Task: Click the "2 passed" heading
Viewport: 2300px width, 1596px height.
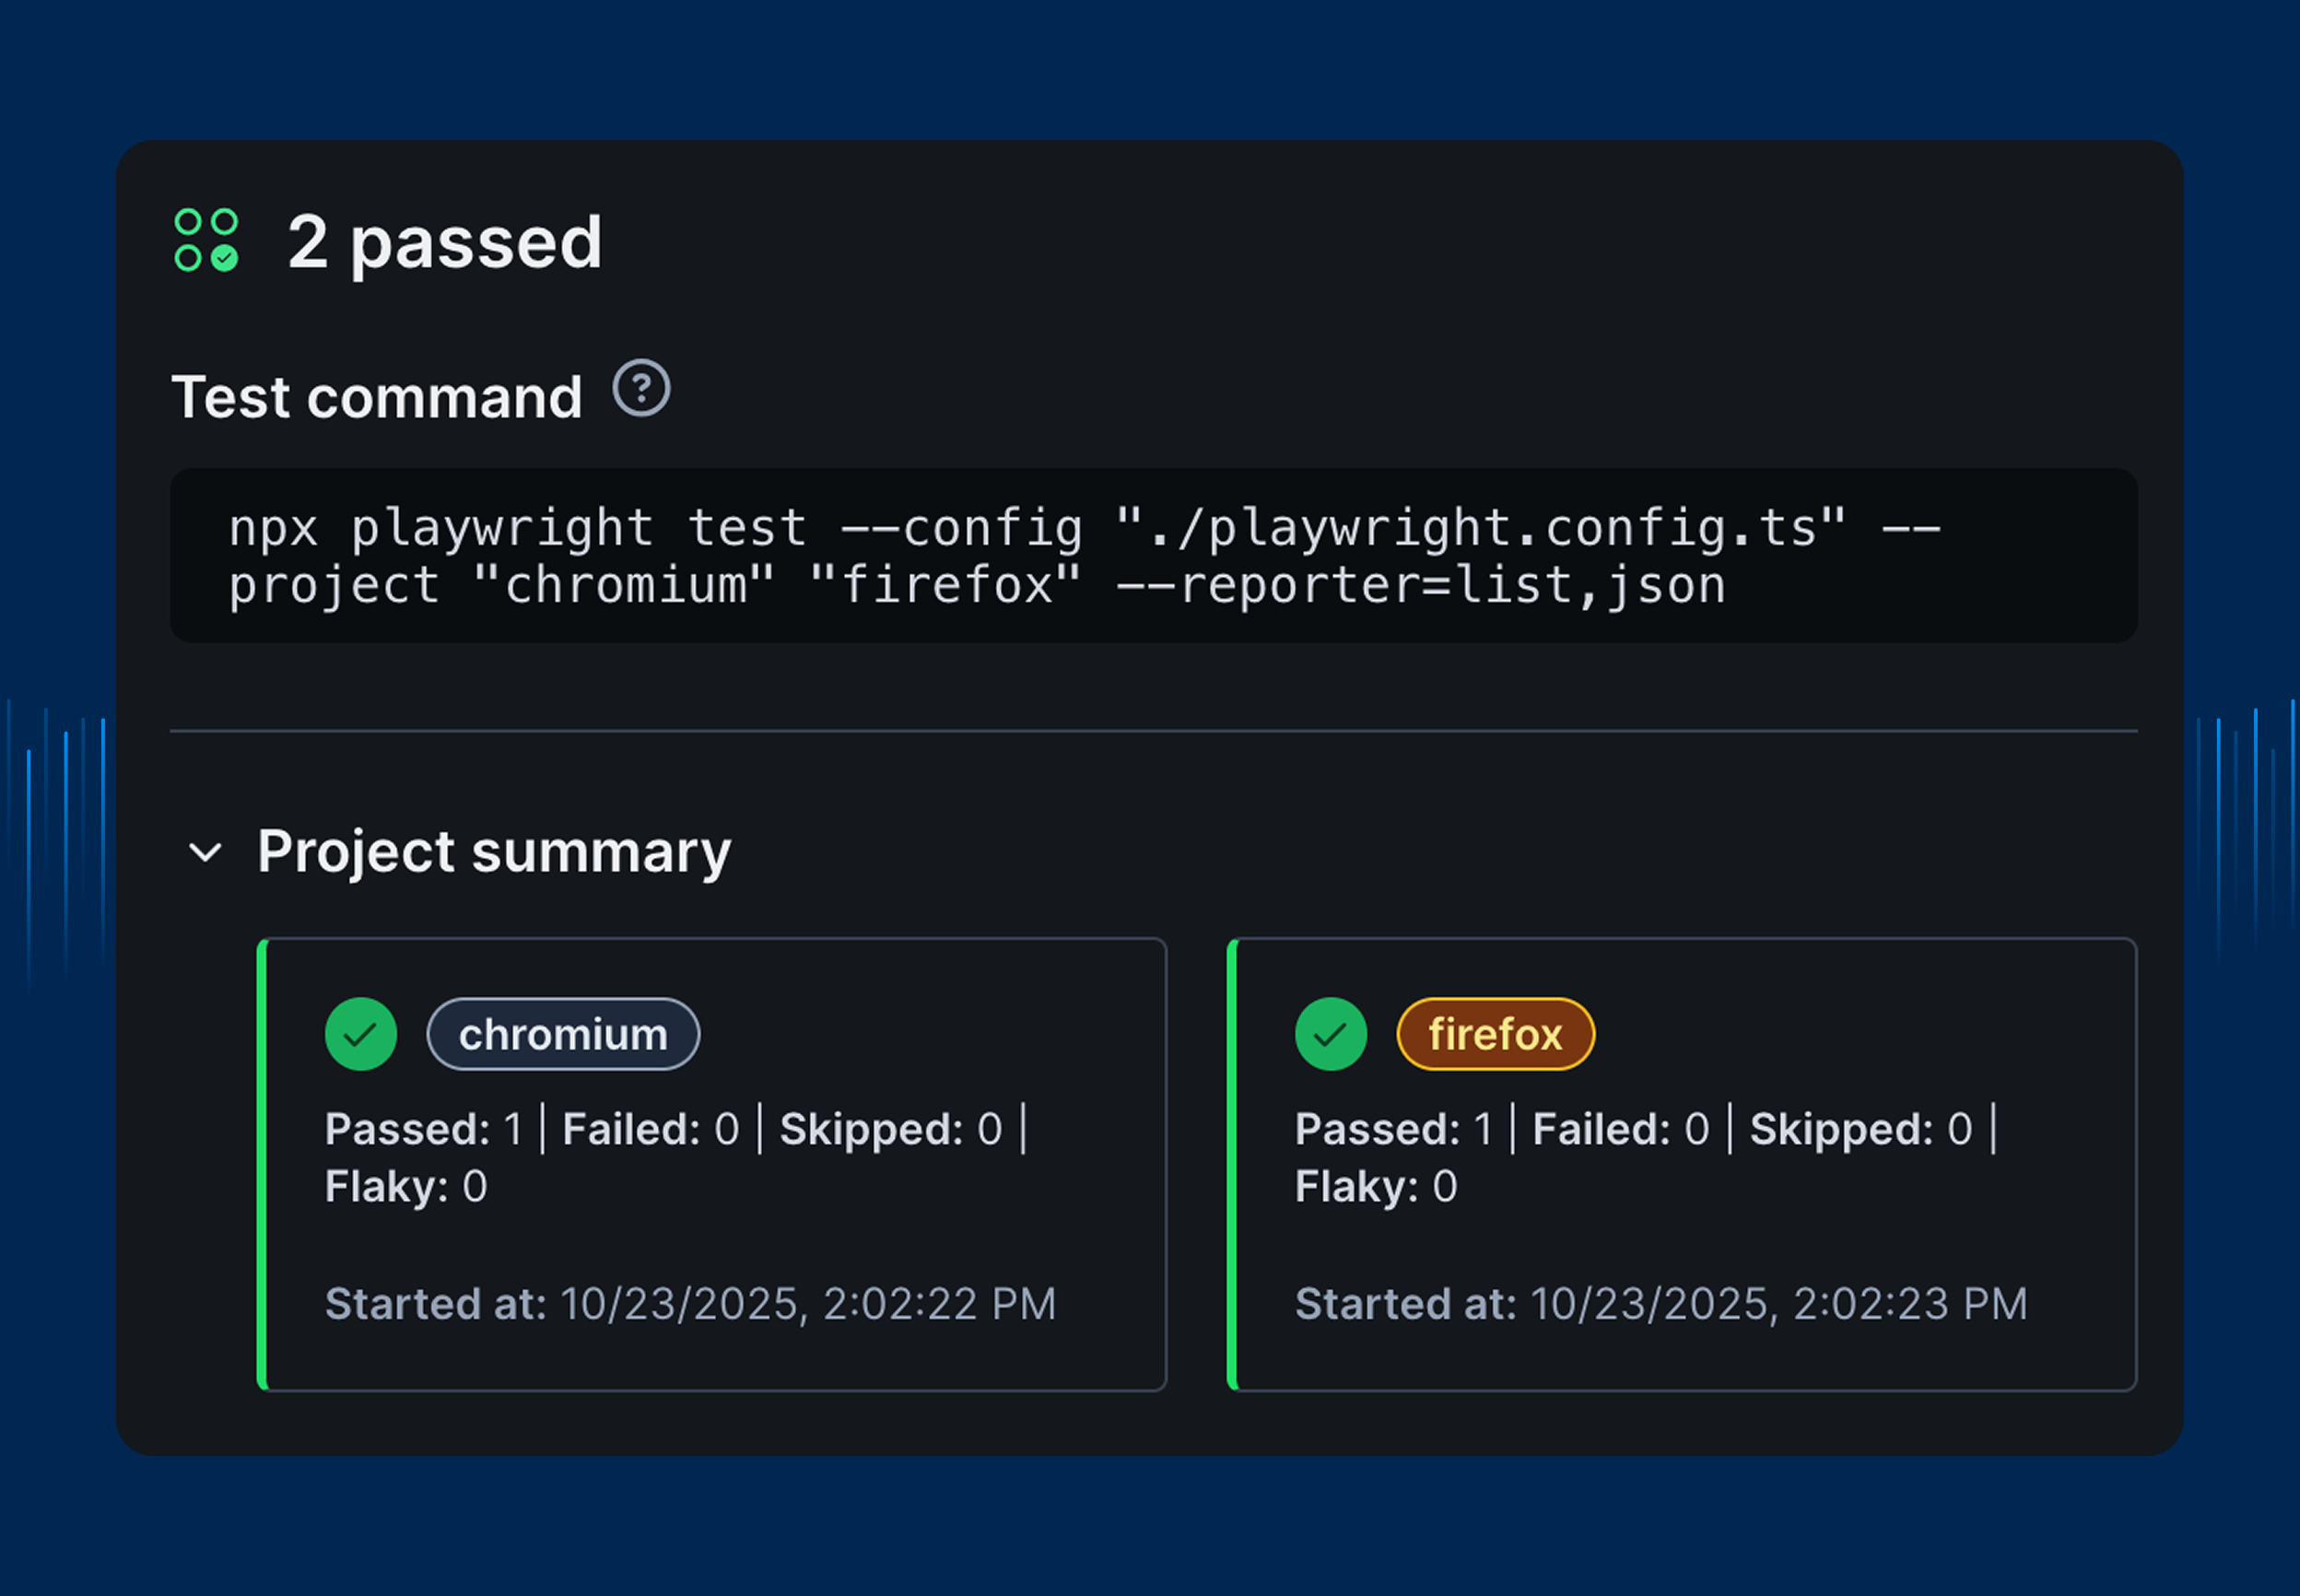Action: point(445,242)
